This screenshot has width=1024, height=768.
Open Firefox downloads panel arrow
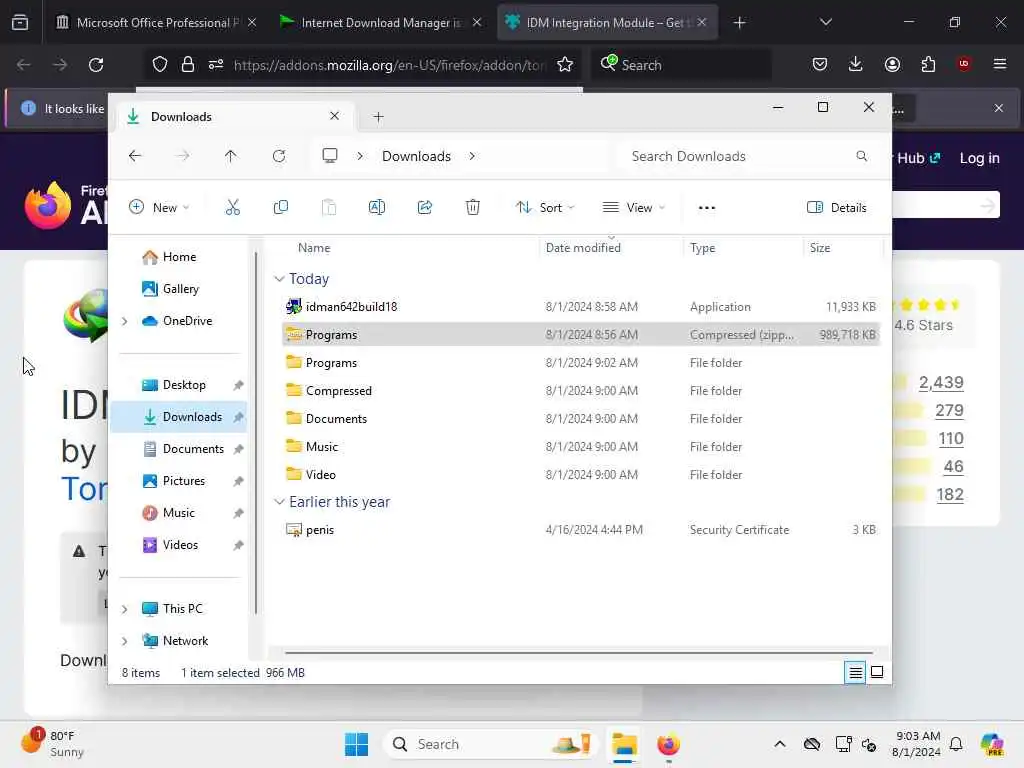coord(856,64)
